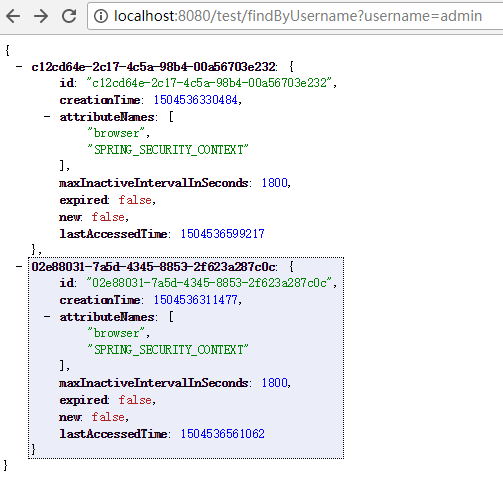The width and height of the screenshot is (503, 481).
Task: Click the browser forward arrow
Action: pyautogui.click(x=41, y=16)
